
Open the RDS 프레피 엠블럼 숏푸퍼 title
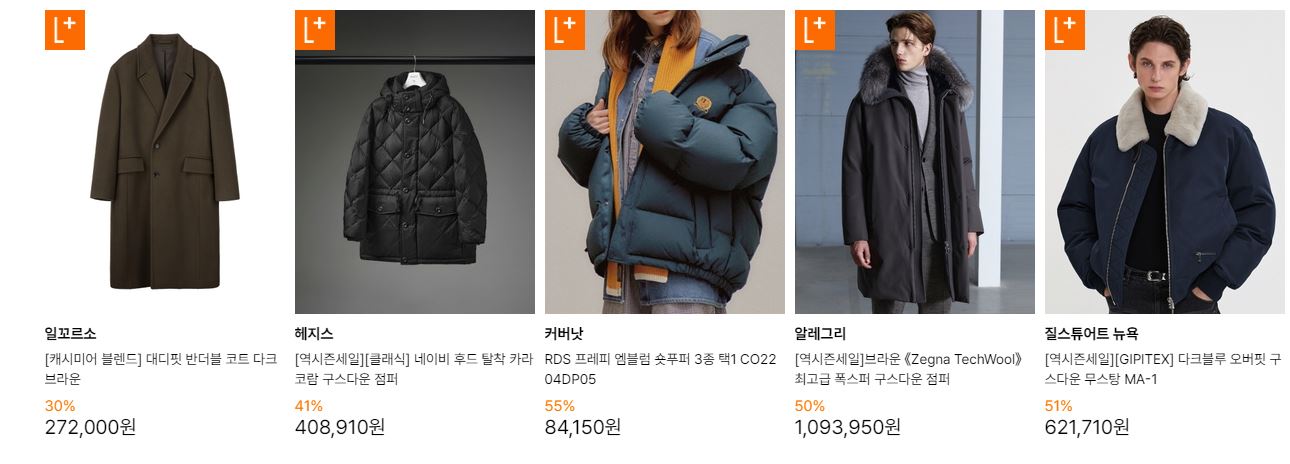tap(661, 369)
